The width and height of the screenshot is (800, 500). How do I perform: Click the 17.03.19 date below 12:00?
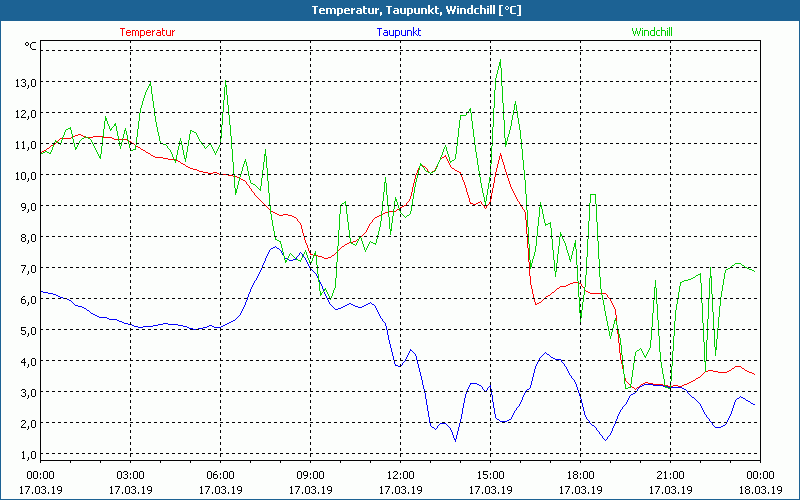tap(400, 490)
